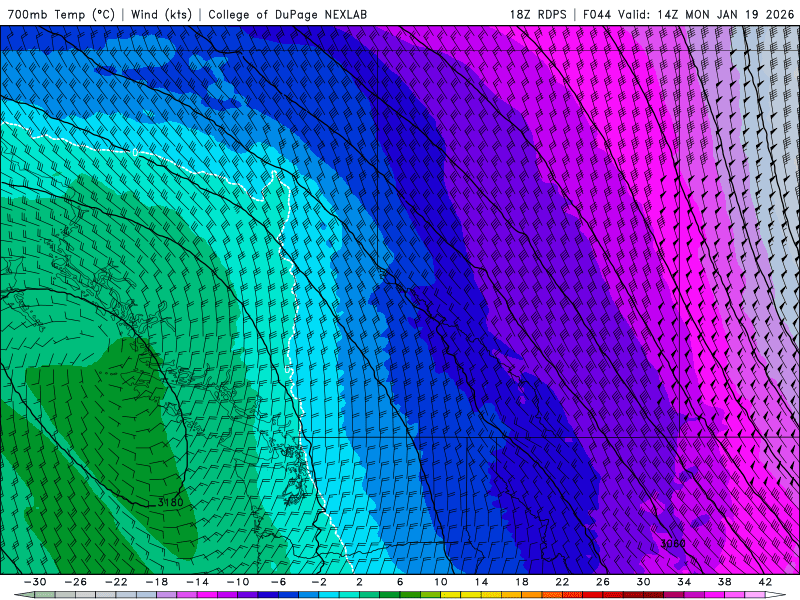800x600 pixels.
Task: Click the "Wind (kts)" header label
Action: click(162, 14)
